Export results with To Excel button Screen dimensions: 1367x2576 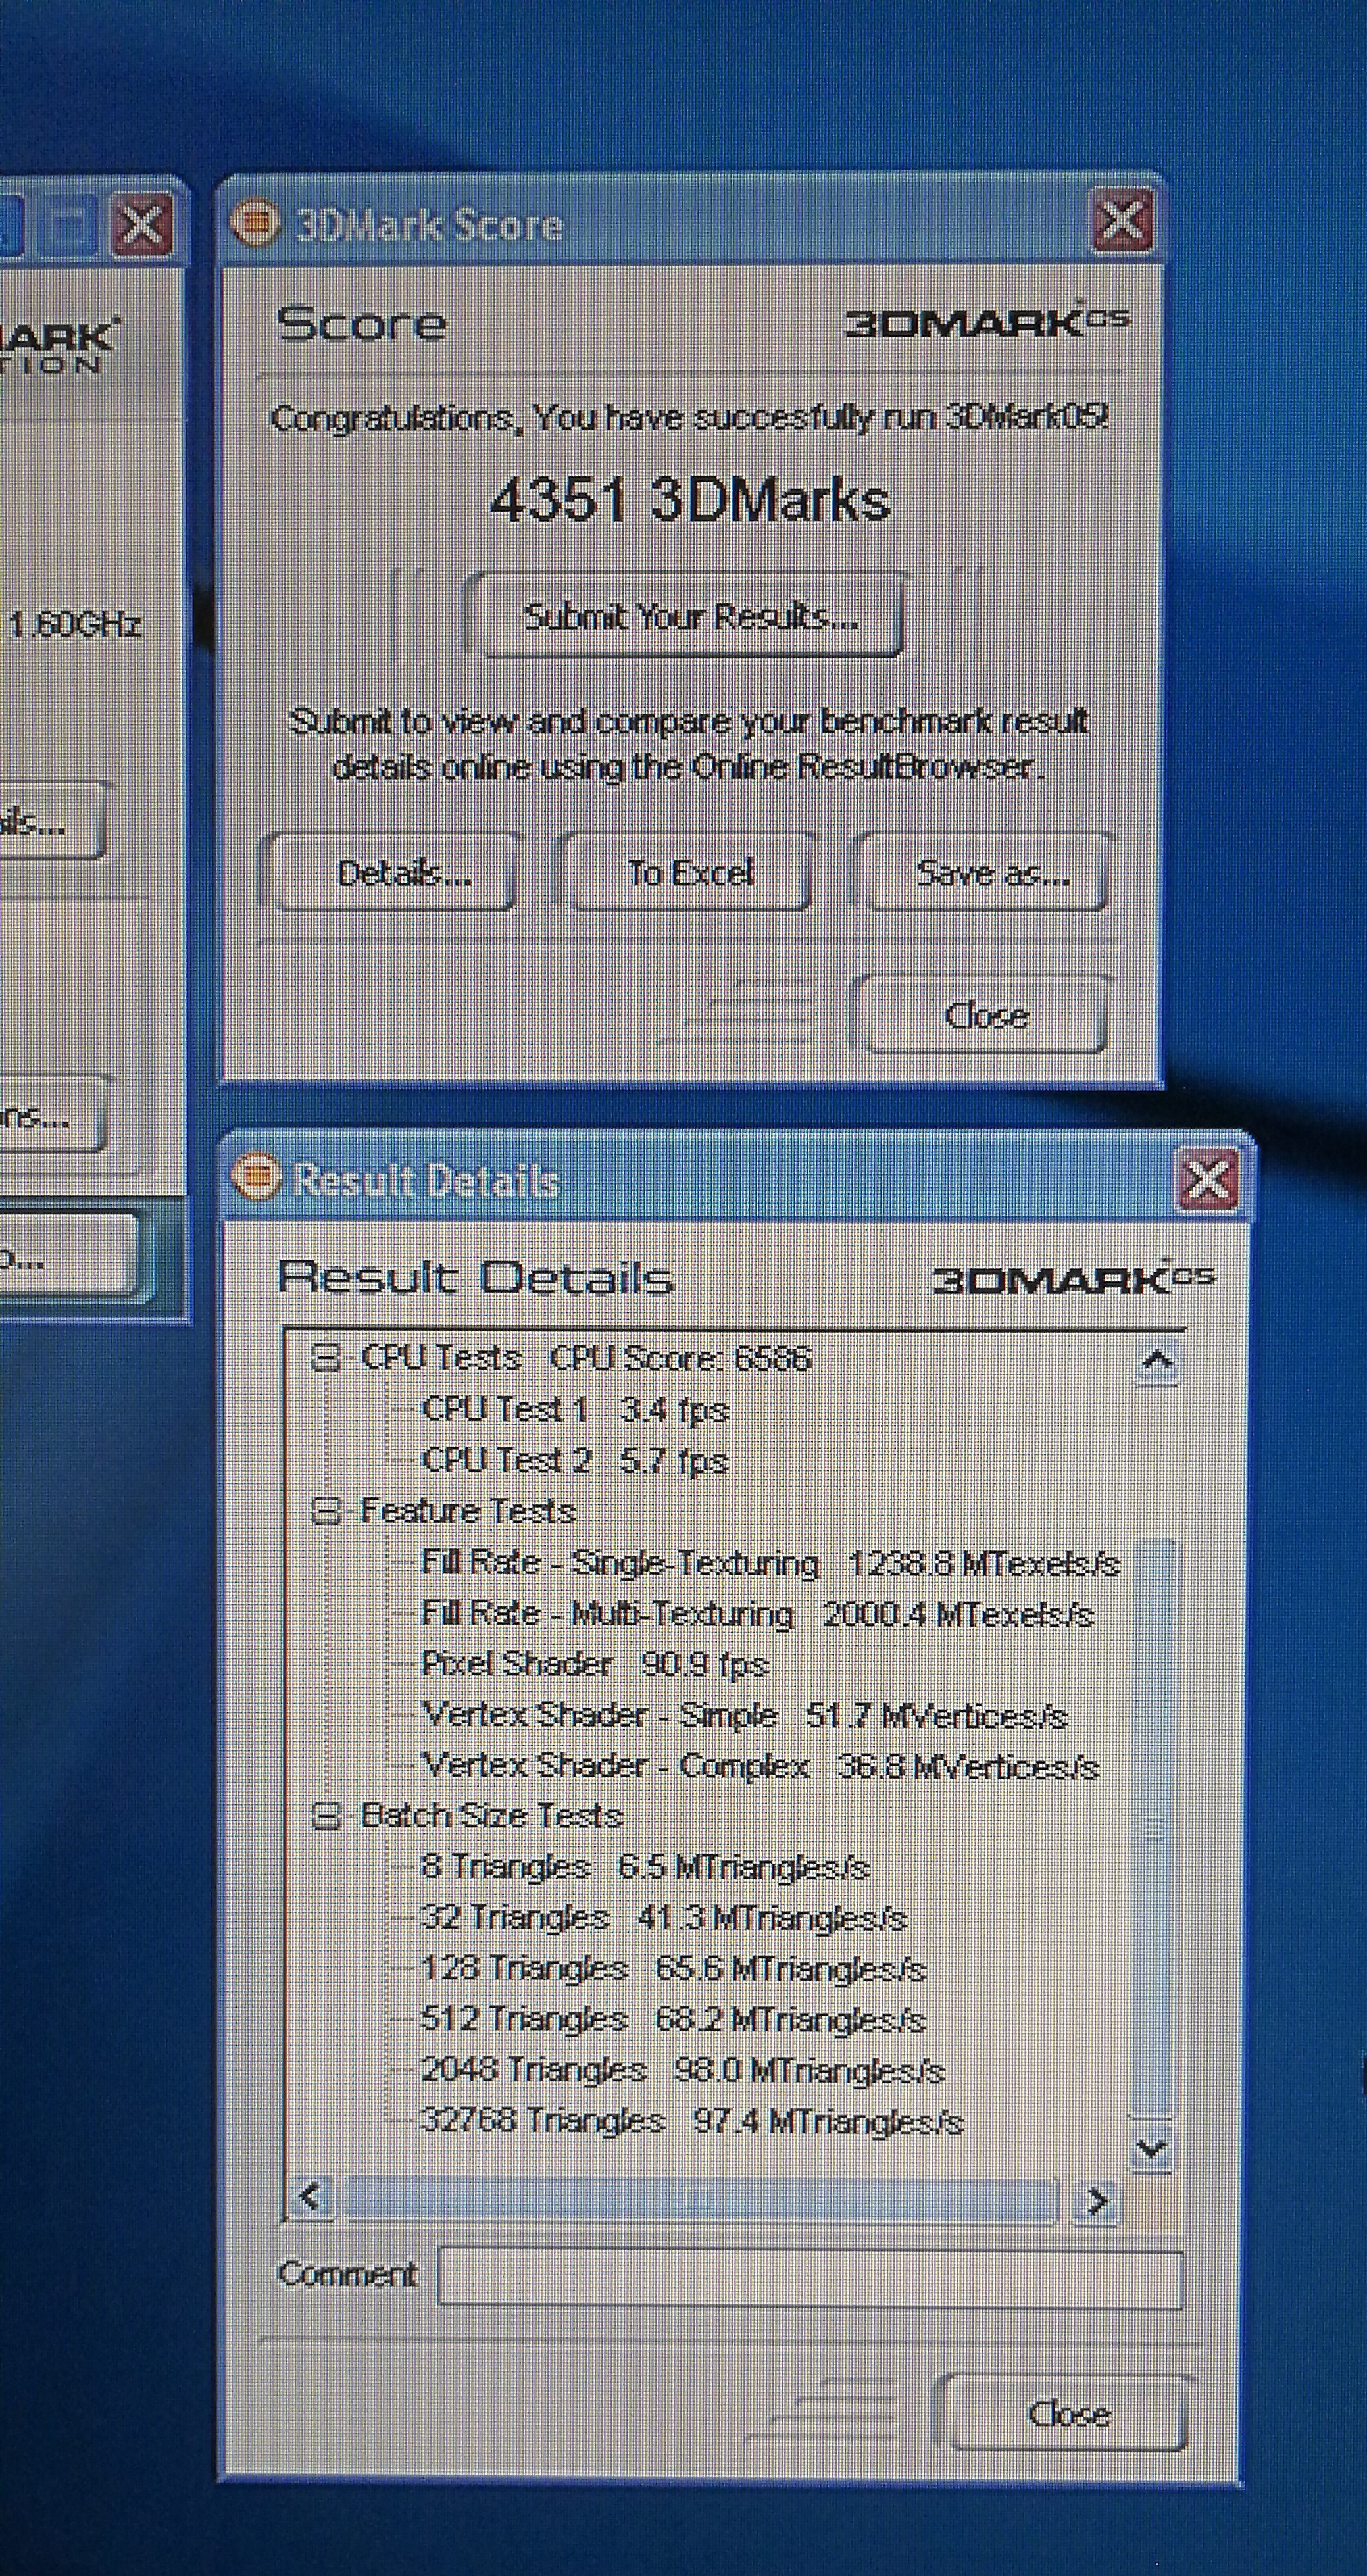pos(689,874)
